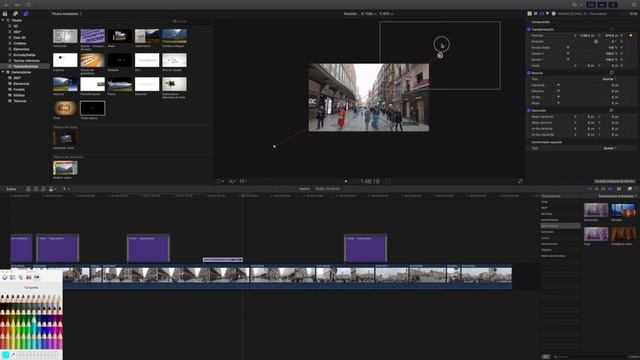
Task: Toggle inspector visibility in top-right toolbar
Action: pos(613,4)
